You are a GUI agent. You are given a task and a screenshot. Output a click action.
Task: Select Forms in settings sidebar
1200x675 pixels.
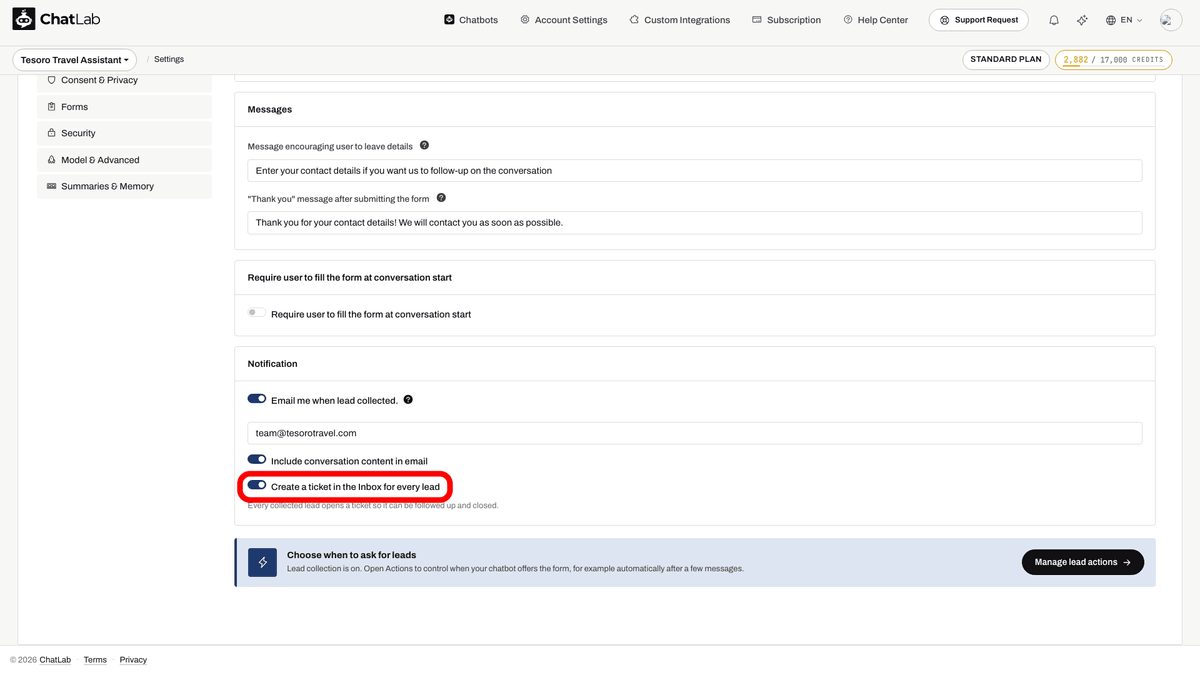(x=124, y=107)
